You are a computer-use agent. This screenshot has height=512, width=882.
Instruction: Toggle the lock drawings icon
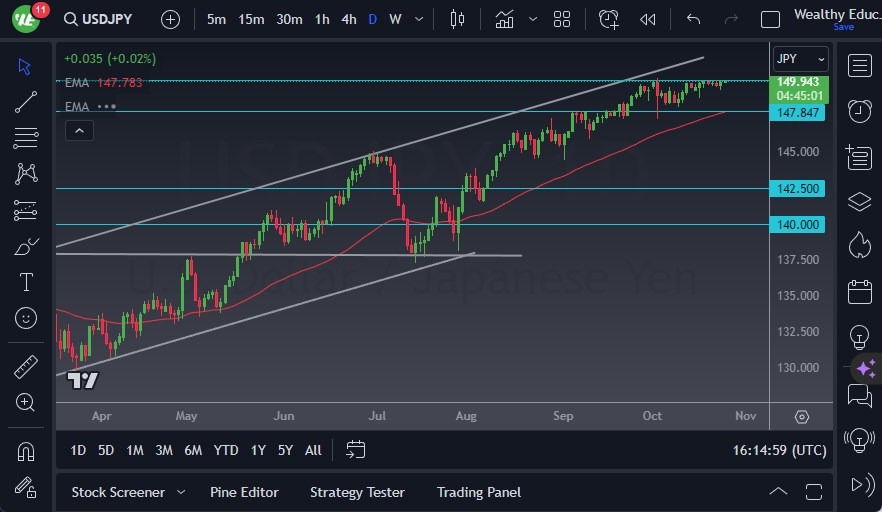pos(26,486)
